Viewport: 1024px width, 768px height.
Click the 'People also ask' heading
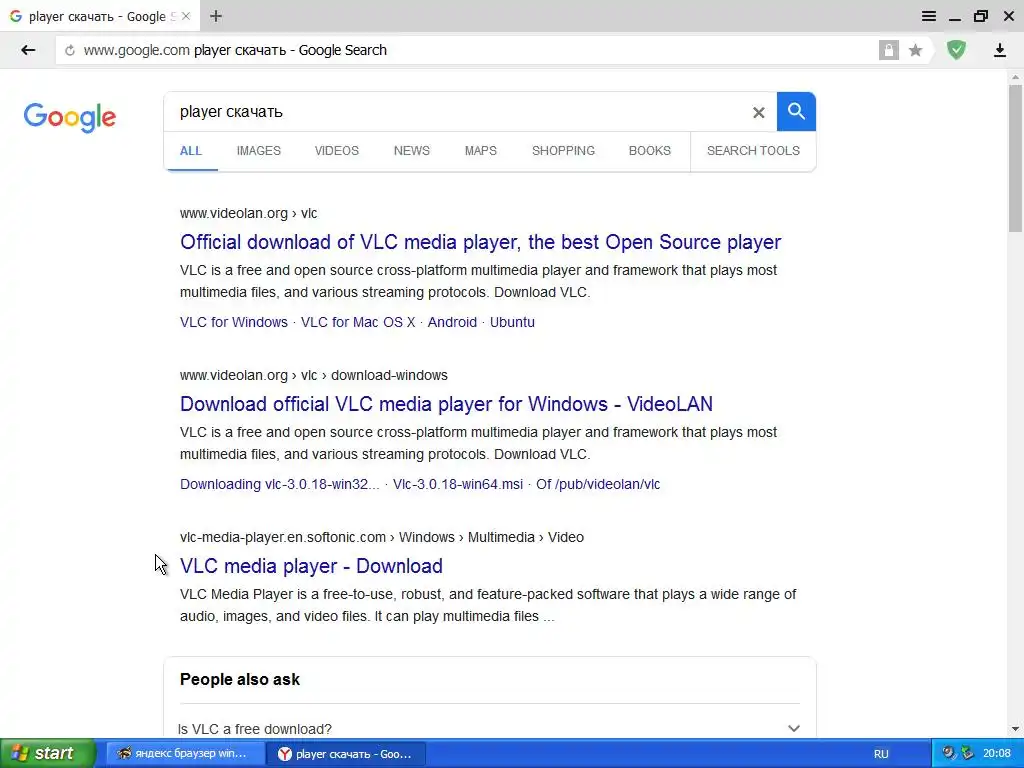240,680
